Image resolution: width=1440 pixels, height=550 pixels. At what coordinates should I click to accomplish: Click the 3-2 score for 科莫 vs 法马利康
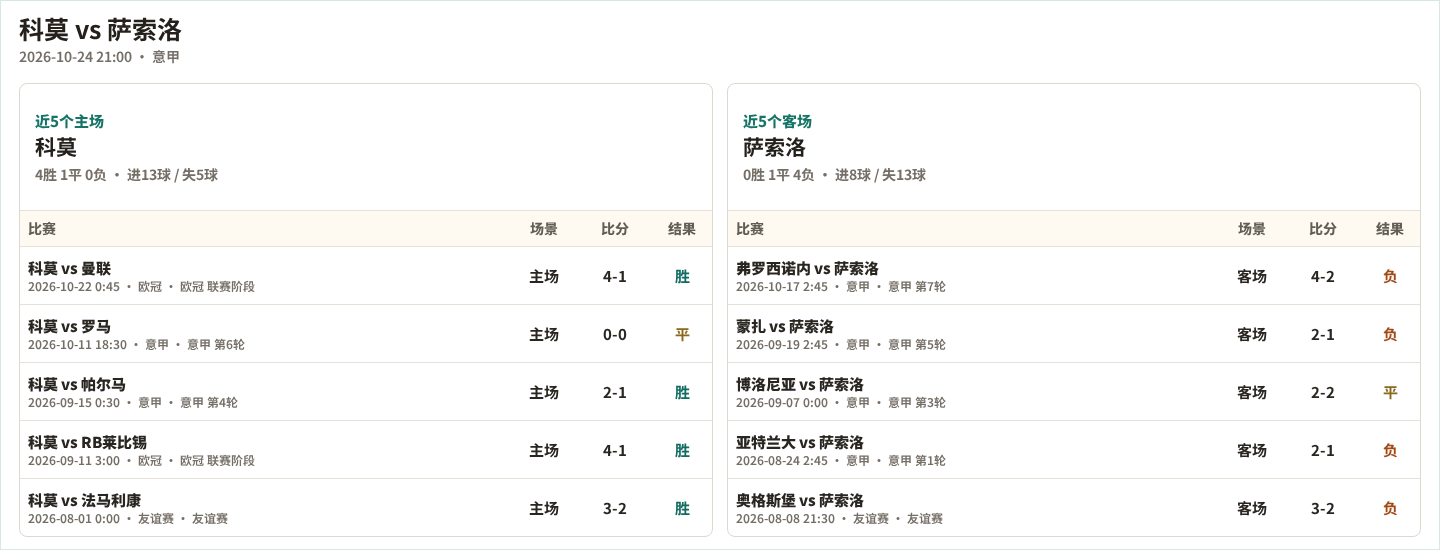coord(615,508)
